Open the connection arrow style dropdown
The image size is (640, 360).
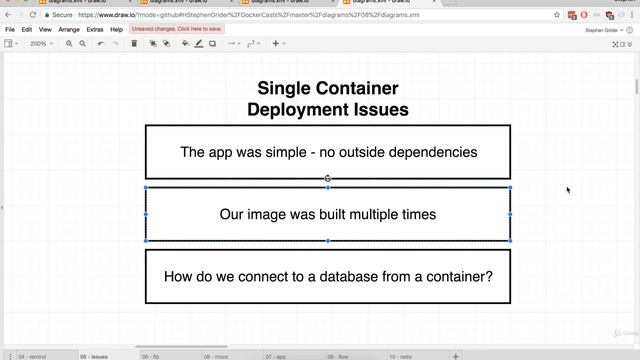click(x=233, y=43)
